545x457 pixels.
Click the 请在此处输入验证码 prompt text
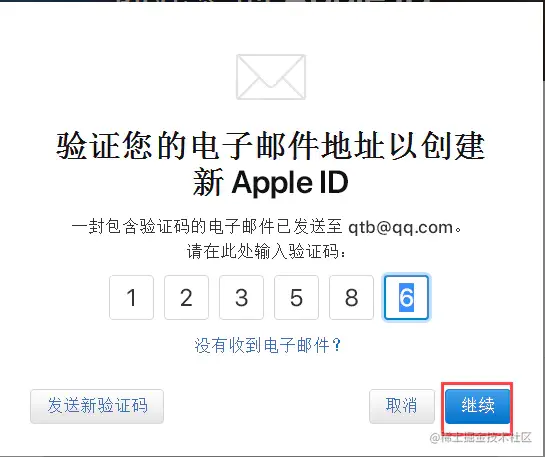[x=267, y=251]
